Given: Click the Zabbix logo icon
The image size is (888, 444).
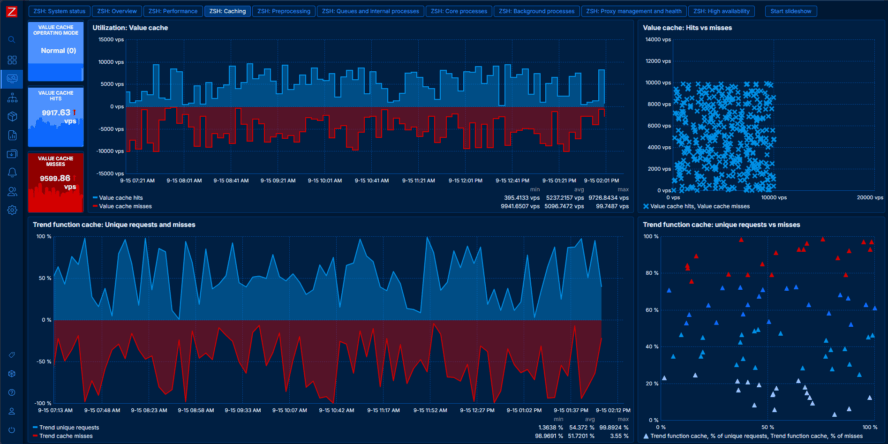Looking at the screenshot, I should tap(12, 11).
